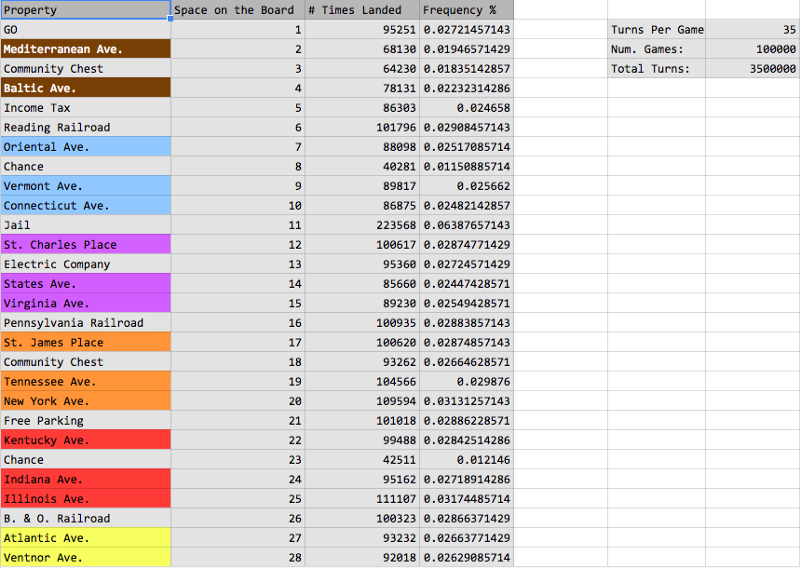The height and width of the screenshot is (568, 800).
Task: Select the Virginia Ave. cell
Action: click(x=86, y=303)
